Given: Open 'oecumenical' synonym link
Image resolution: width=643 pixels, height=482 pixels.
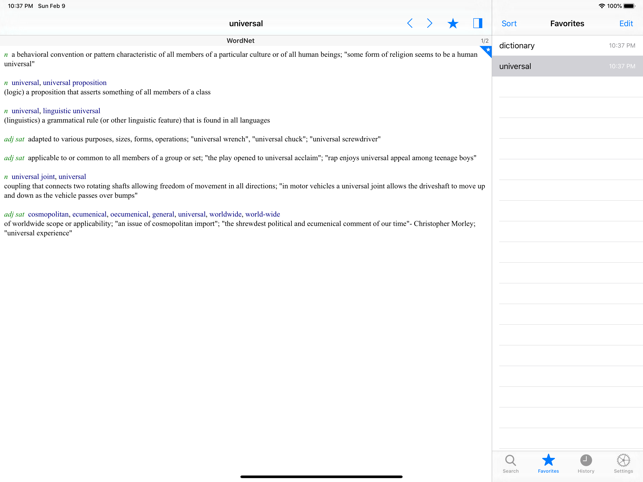Looking at the screenshot, I should [x=129, y=214].
